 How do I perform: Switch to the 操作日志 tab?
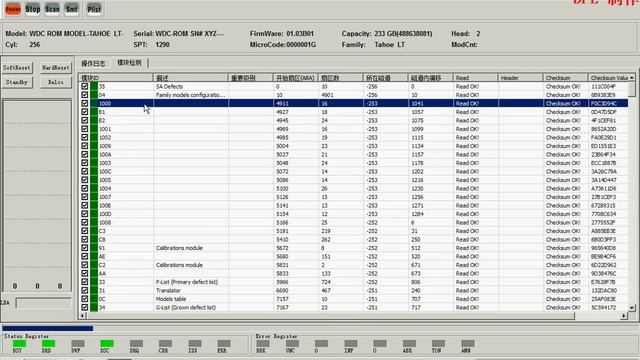tap(93, 63)
